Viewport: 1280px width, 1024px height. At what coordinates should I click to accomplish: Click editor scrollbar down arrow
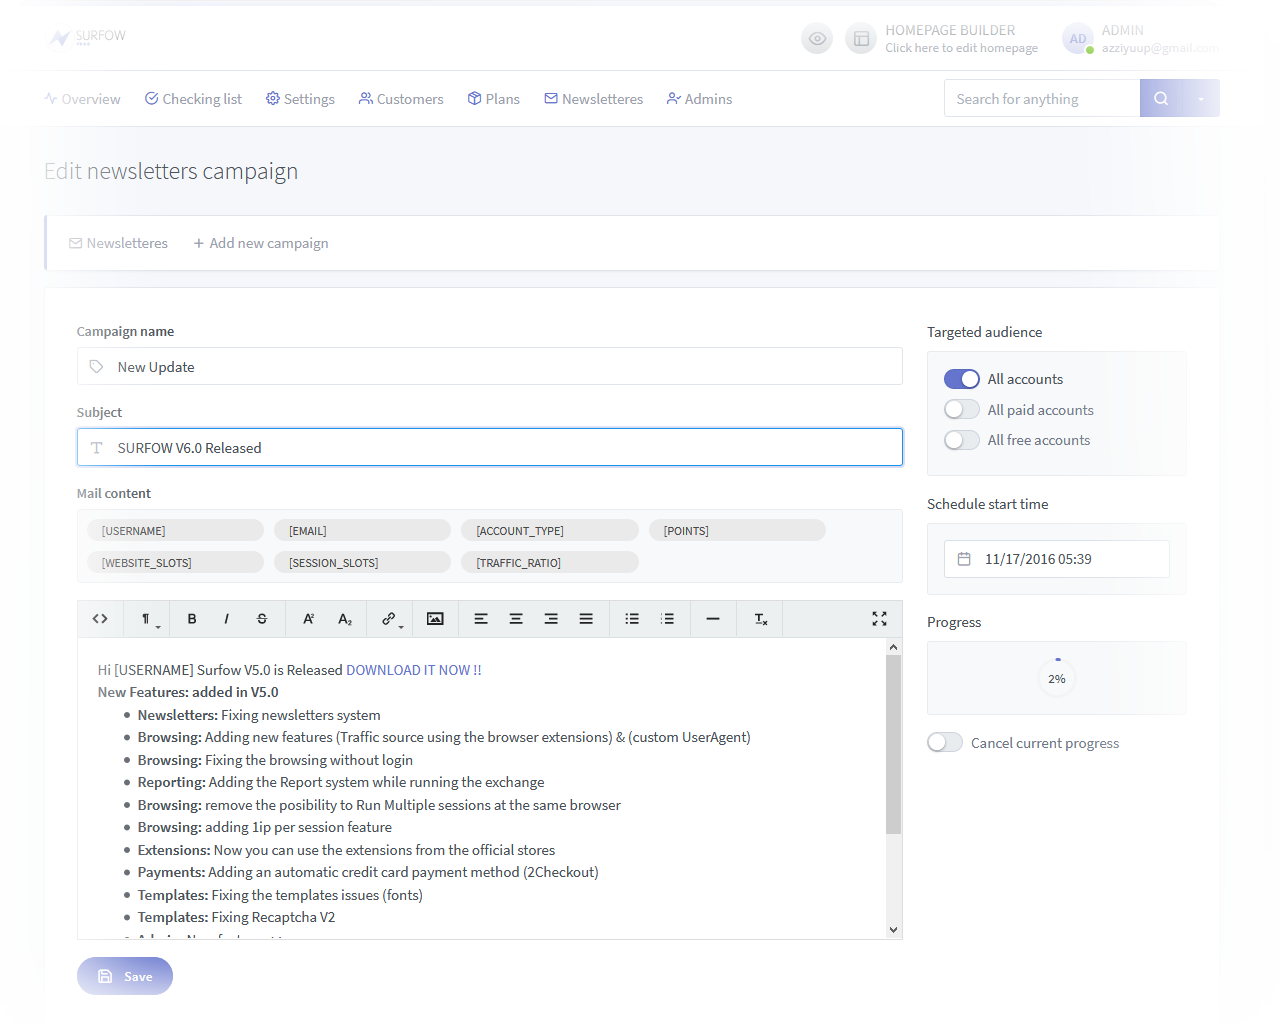894,930
